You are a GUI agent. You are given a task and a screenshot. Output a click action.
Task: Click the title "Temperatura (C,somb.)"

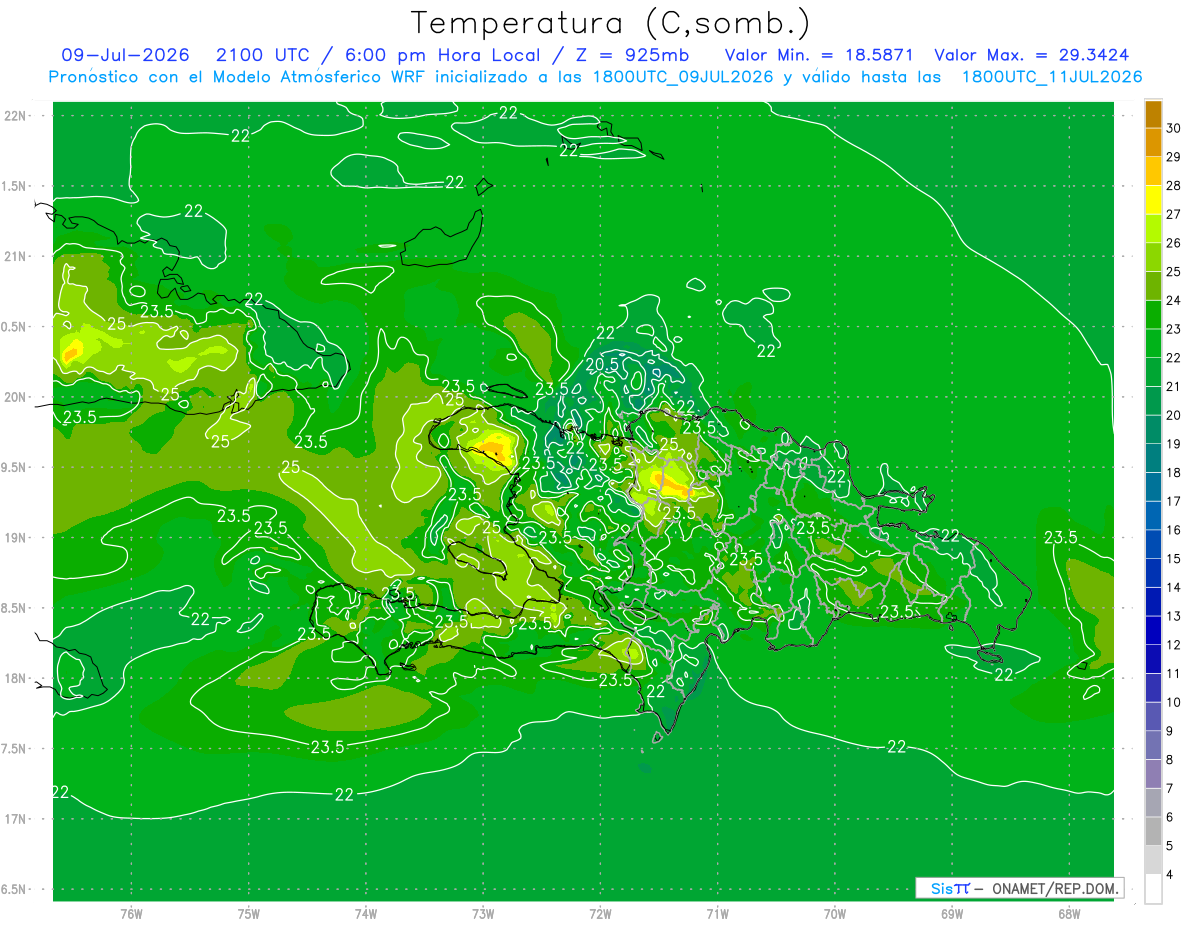611,23
